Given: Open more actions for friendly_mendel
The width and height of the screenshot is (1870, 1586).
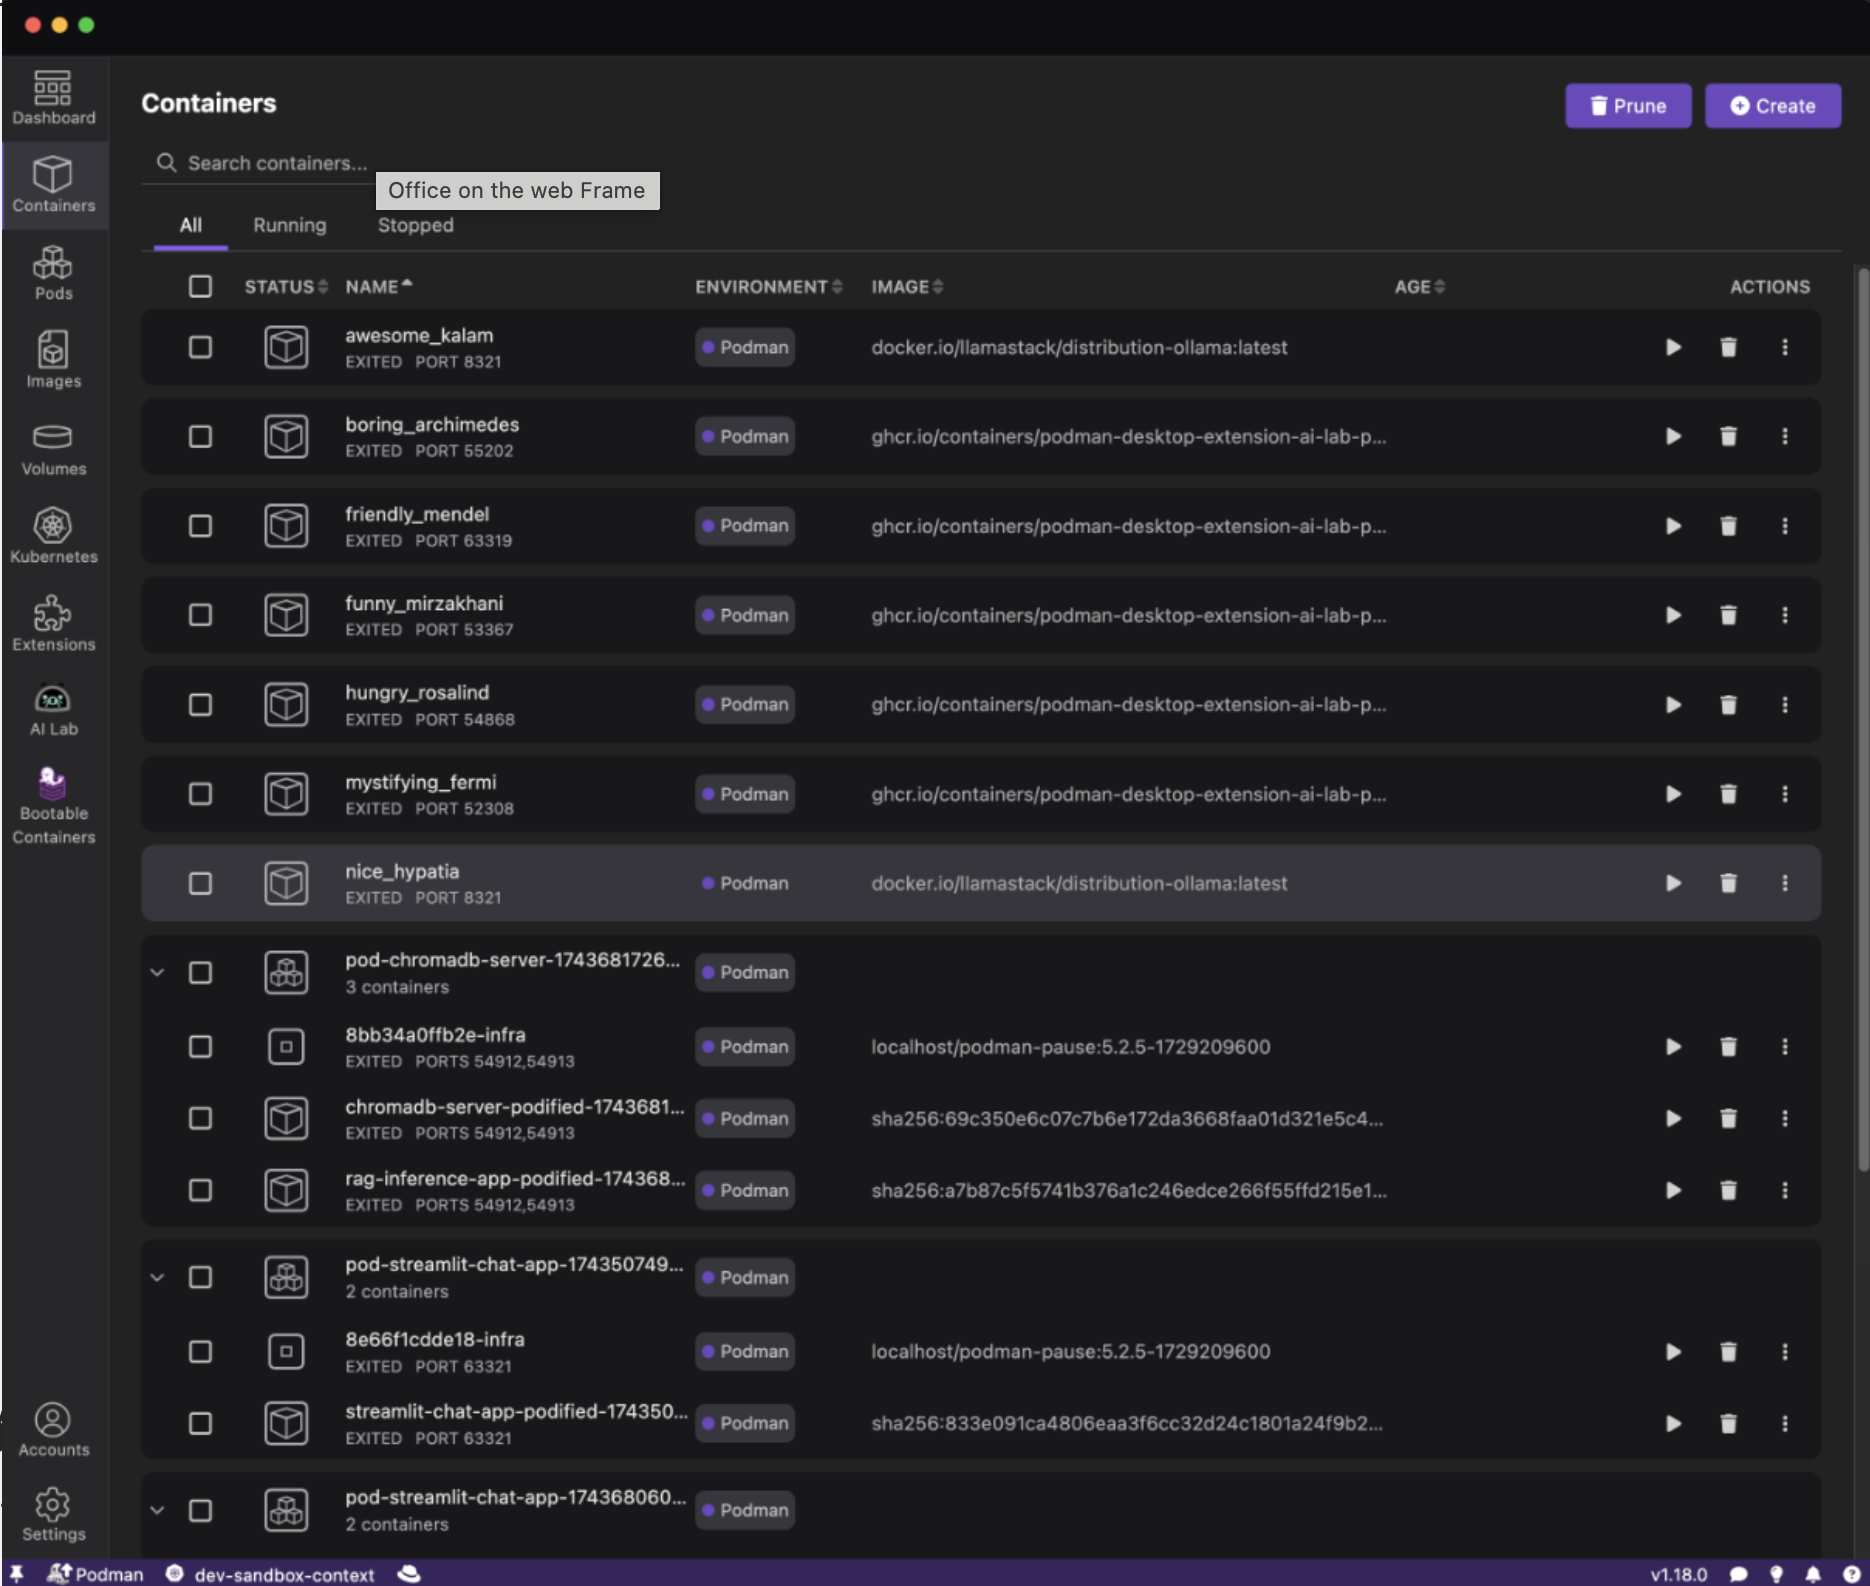Looking at the screenshot, I should (x=1784, y=526).
